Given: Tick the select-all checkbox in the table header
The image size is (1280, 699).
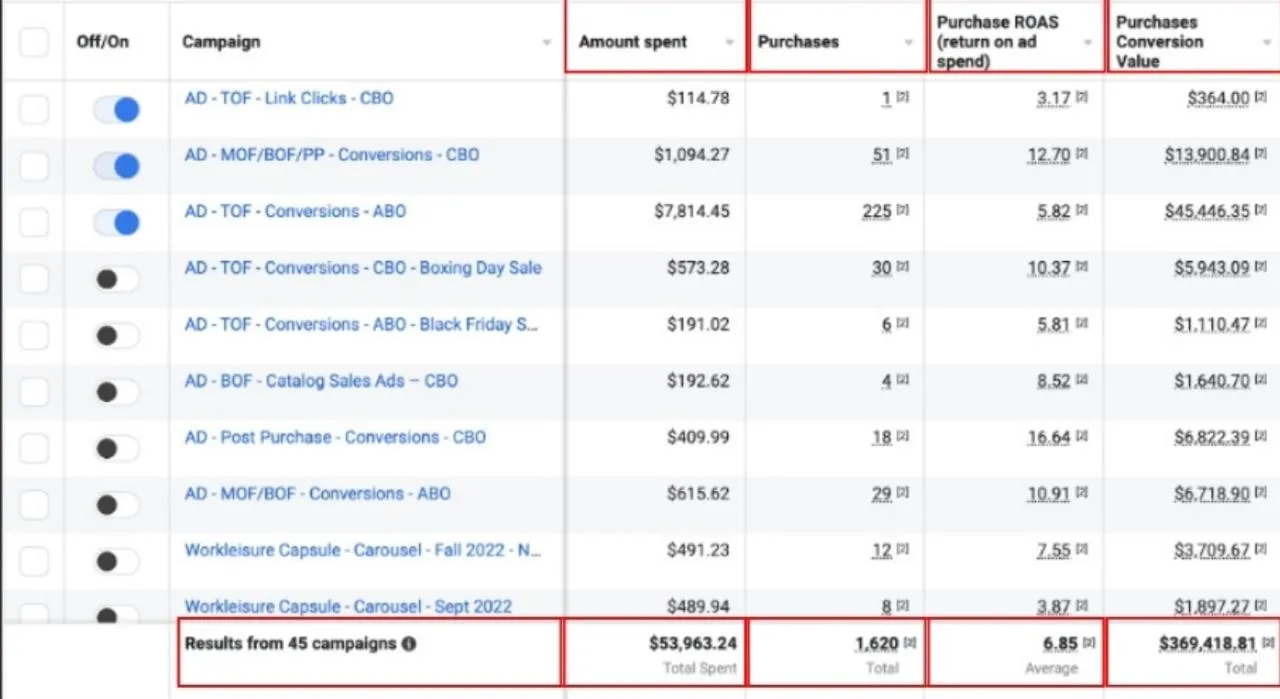Looking at the screenshot, I should pyautogui.click(x=33, y=42).
